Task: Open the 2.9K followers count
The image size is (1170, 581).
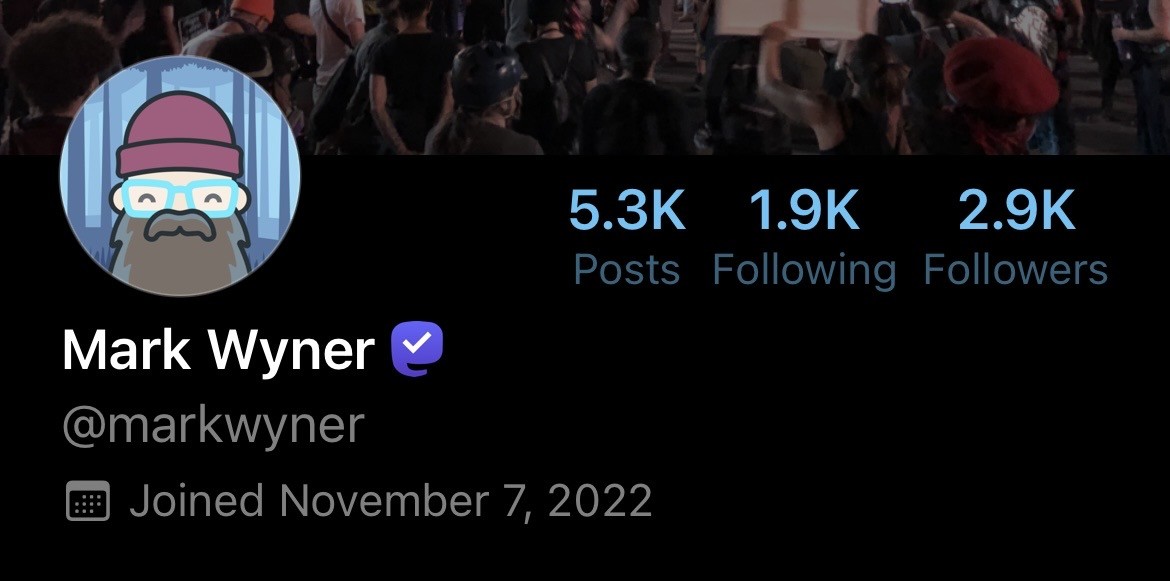Action: point(1016,211)
